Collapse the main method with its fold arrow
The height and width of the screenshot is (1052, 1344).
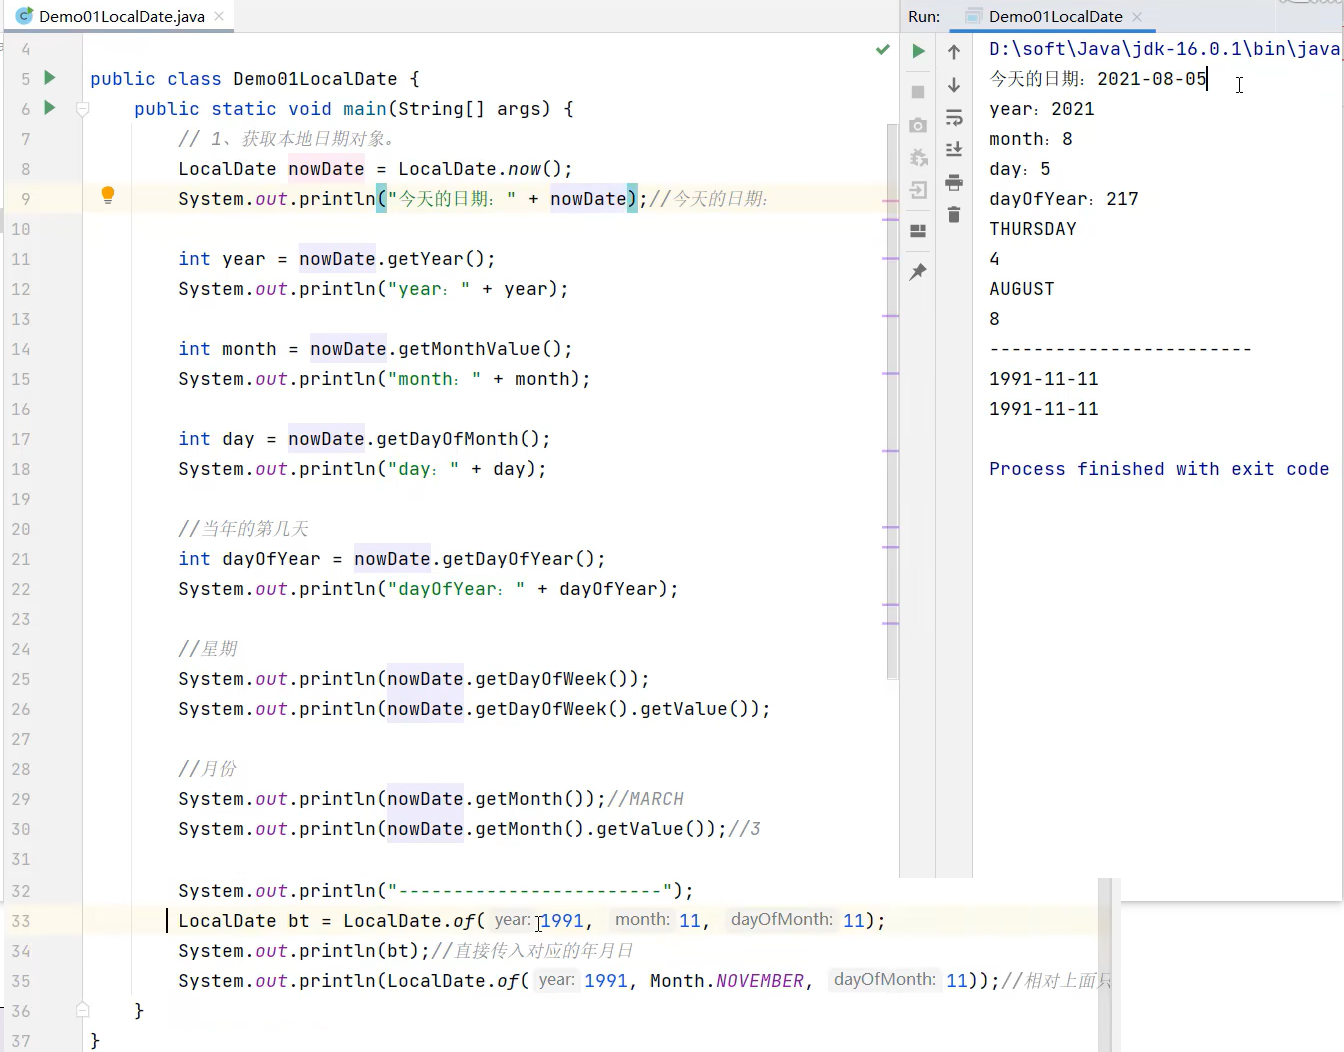click(82, 108)
